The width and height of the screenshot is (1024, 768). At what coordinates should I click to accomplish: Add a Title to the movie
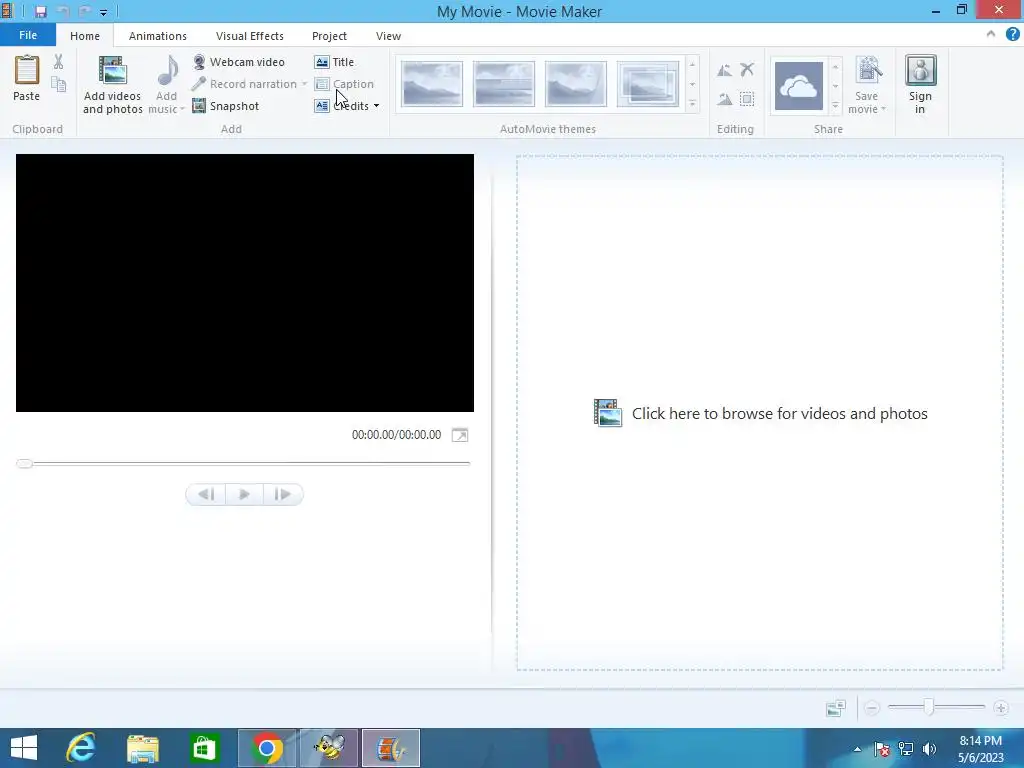tap(334, 62)
